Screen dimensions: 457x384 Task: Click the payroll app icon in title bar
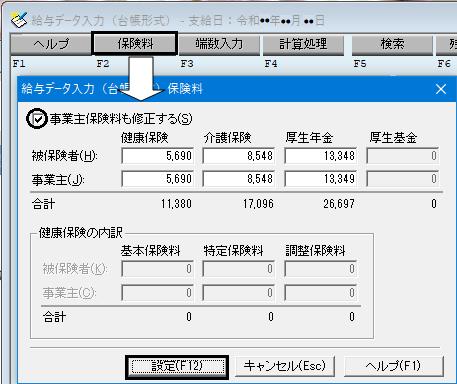point(19,20)
